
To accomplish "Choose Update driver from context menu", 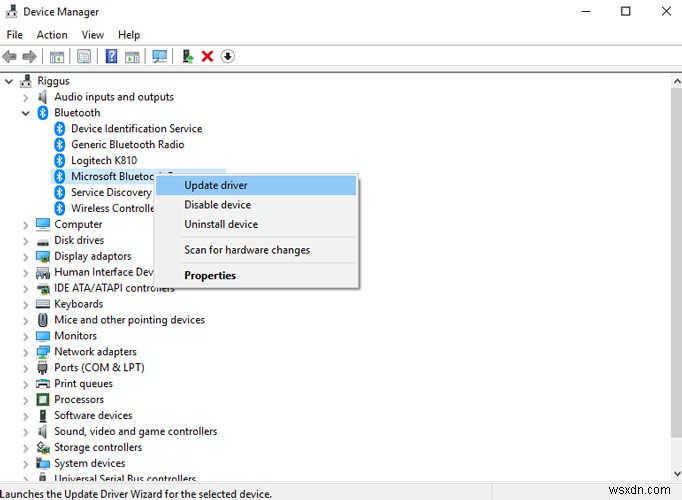I will tap(256, 185).
